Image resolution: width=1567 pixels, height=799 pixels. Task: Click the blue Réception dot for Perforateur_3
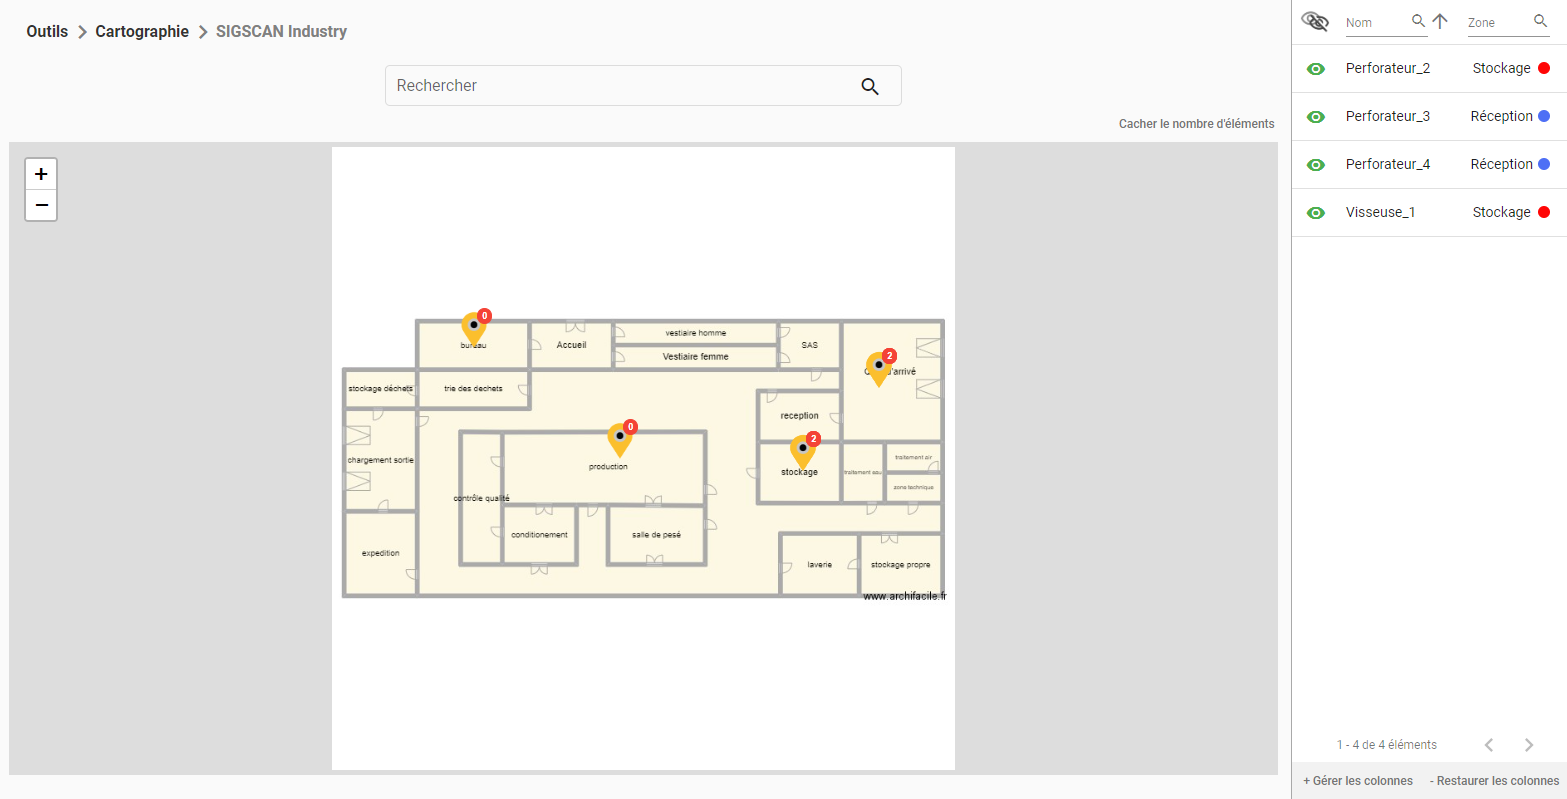coord(1544,116)
